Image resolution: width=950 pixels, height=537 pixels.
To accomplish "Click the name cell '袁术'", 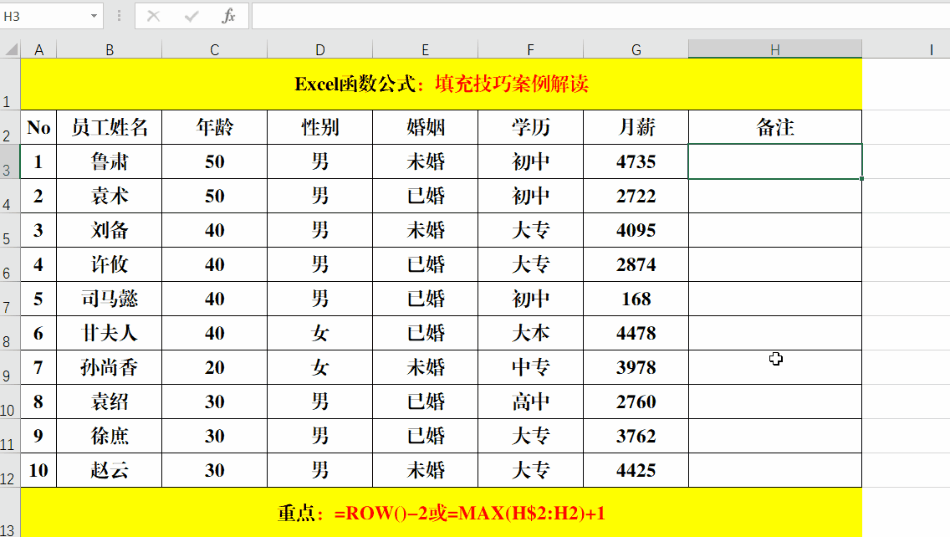I will (x=109, y=196).
